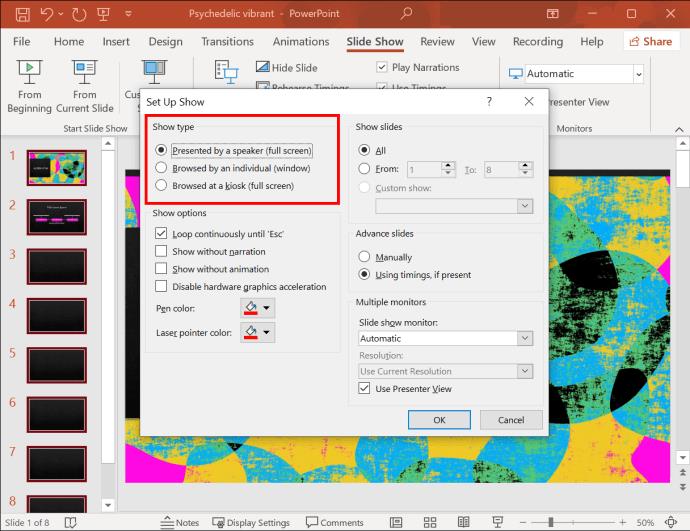The image size is (690, 531).
Task: Click the help question mark in dialog
Action: [489, 102]
